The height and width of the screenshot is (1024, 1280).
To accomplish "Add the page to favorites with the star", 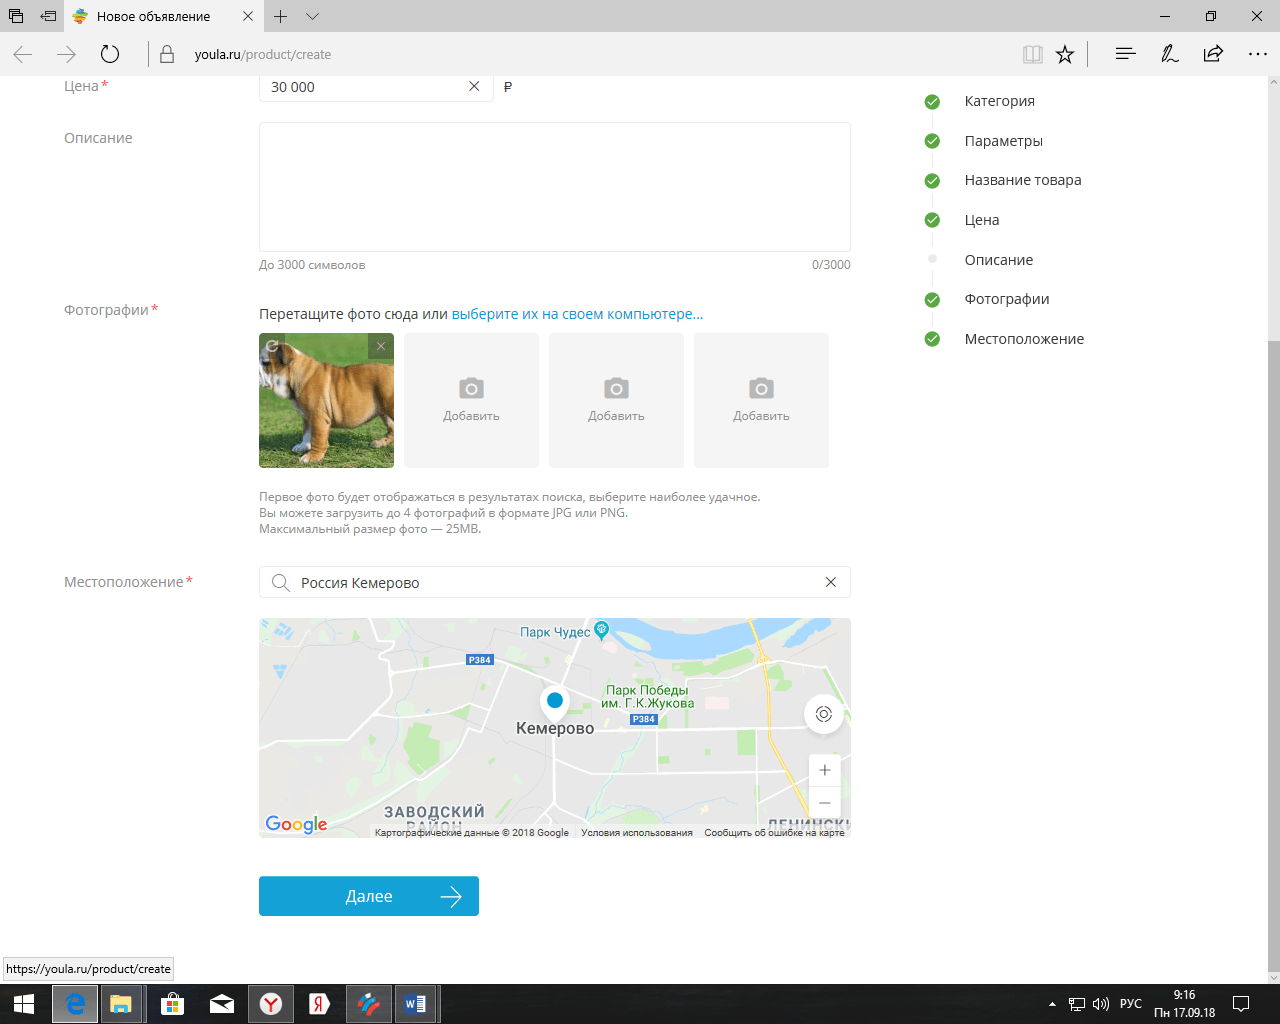I will (1065, 54).
